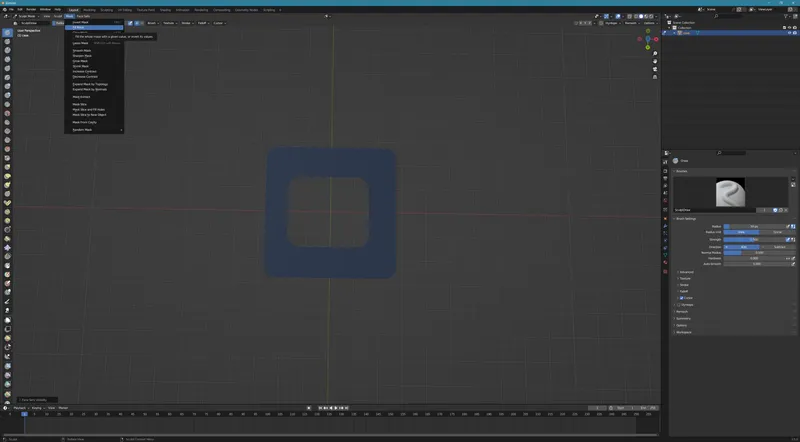Open the Keying timeline menu
This screenshot has height=442, width=800.
[38, 408]
